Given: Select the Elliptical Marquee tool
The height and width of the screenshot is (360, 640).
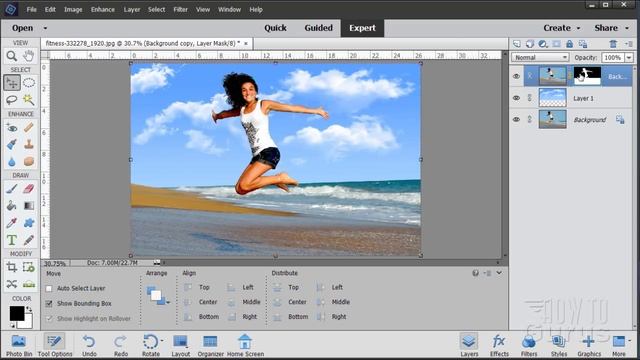Looking at the screenshot, I should pyautogui.click(x=29, y=83).
